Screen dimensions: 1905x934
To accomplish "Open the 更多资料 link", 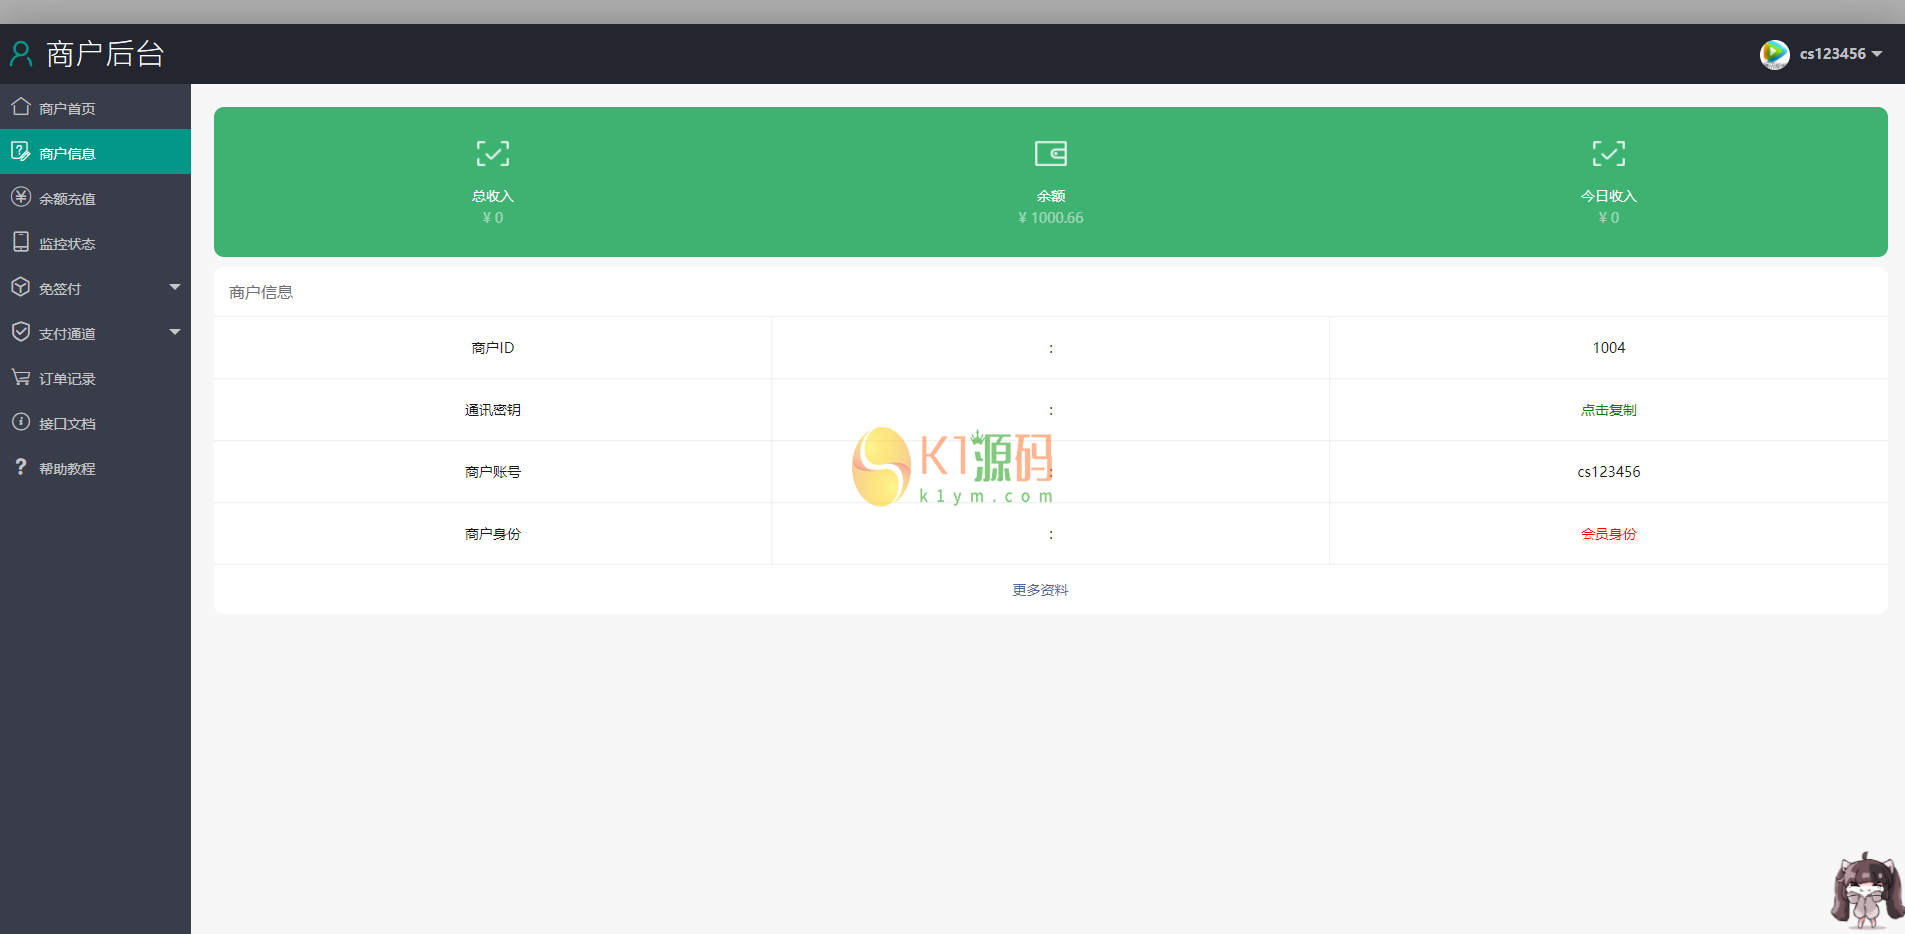I will click(x=1040, y=589).
